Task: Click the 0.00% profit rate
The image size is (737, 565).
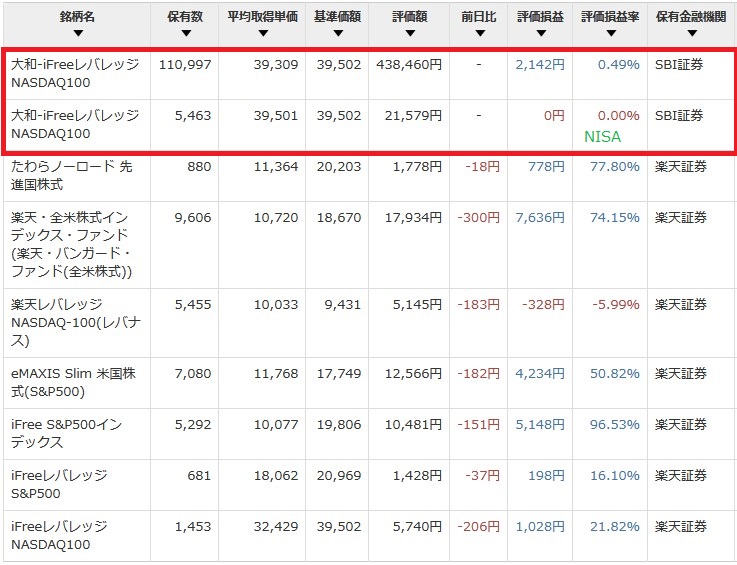Action: pos(619,116)
